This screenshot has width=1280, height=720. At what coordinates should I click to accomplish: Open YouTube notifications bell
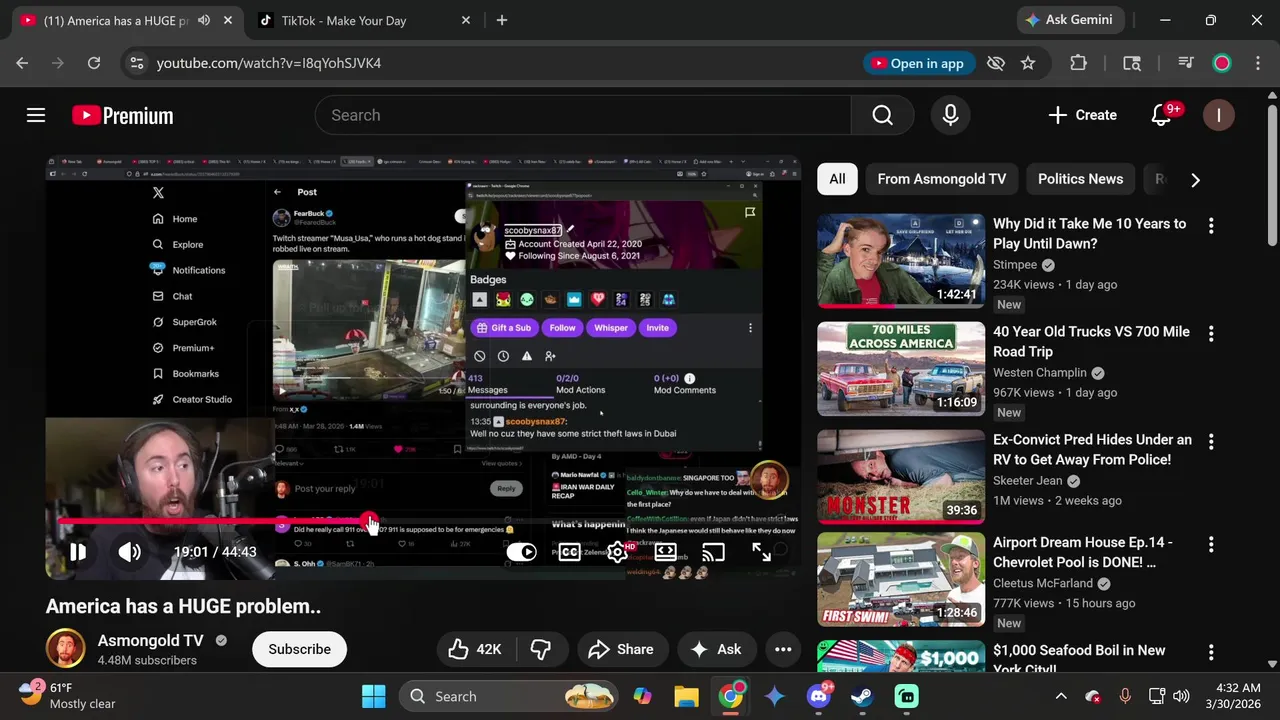[x=1162, y=115]
